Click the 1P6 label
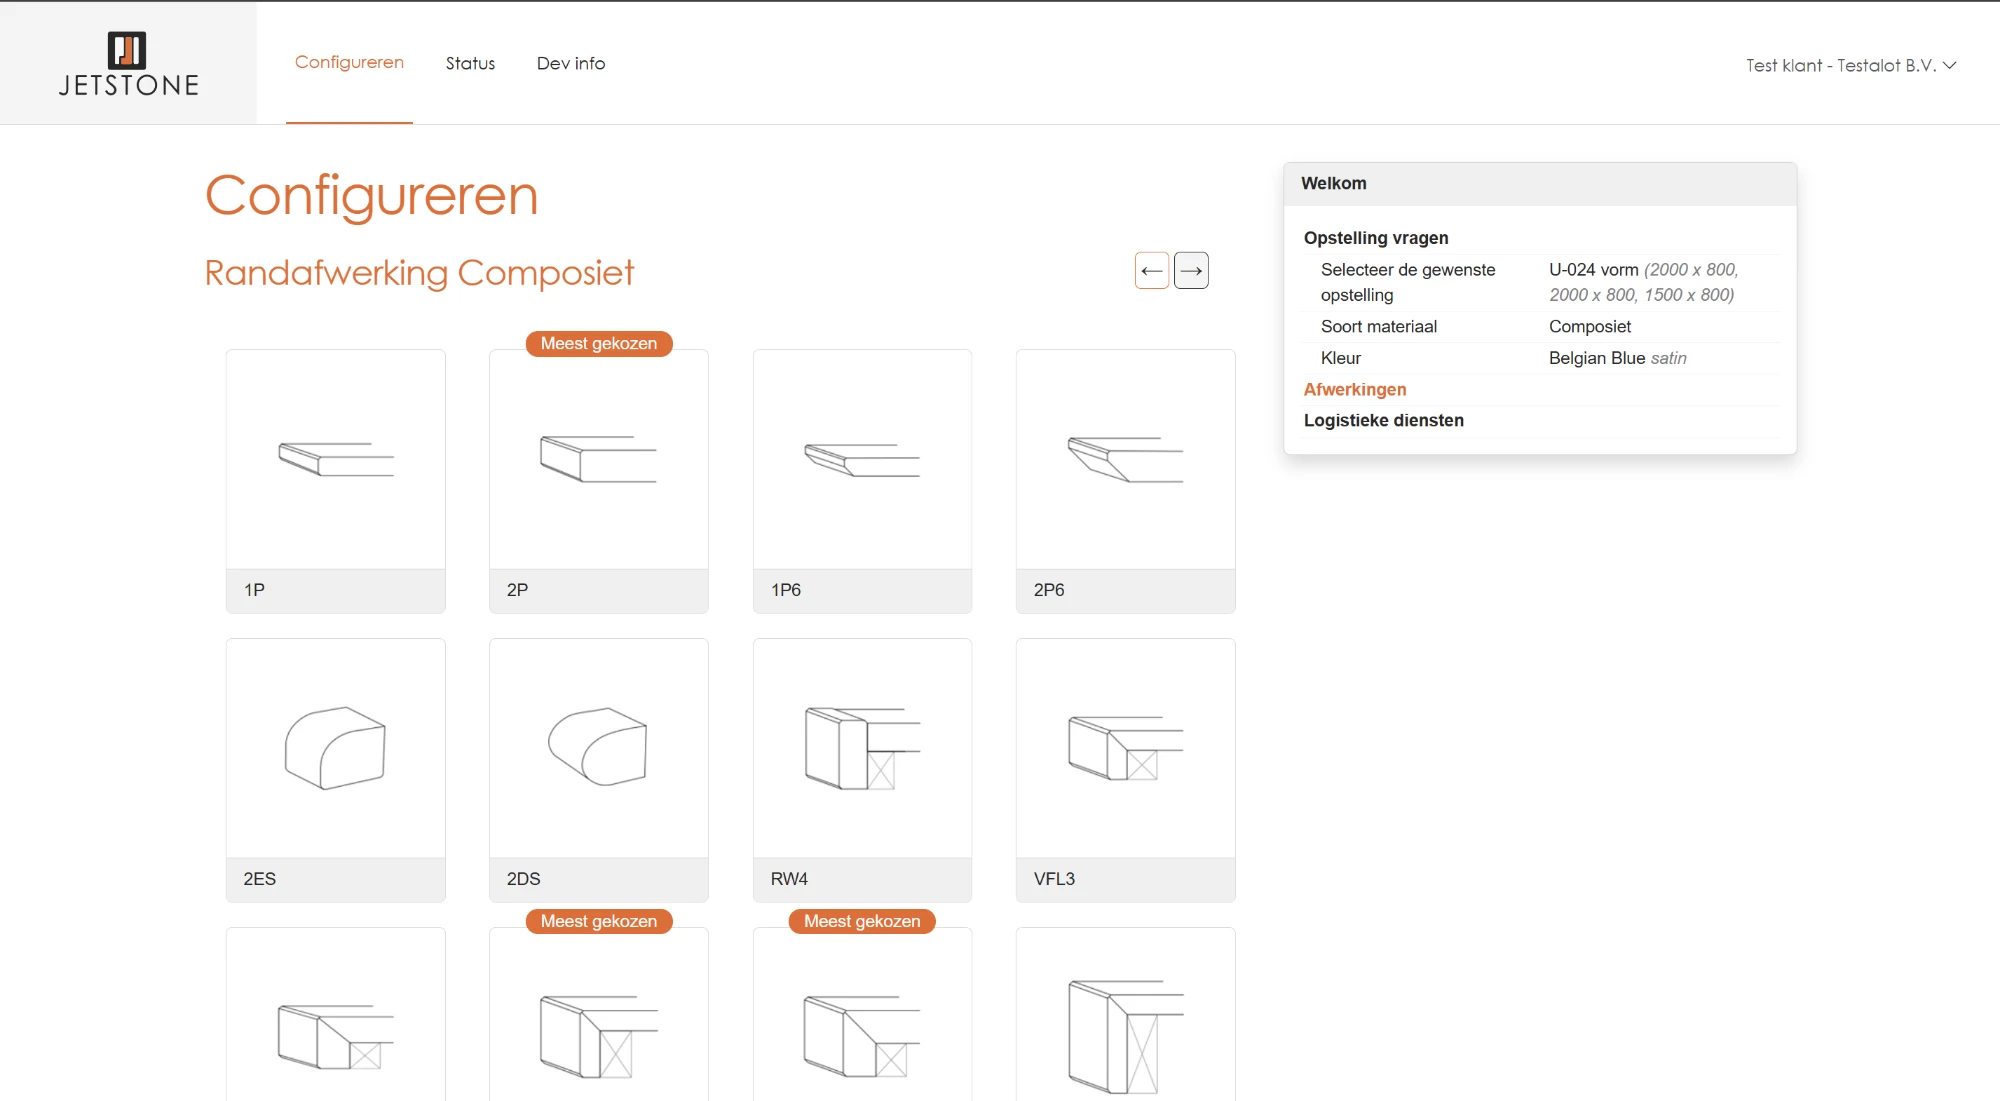This screenshot has width=2000, height=1101. [786, 590]
